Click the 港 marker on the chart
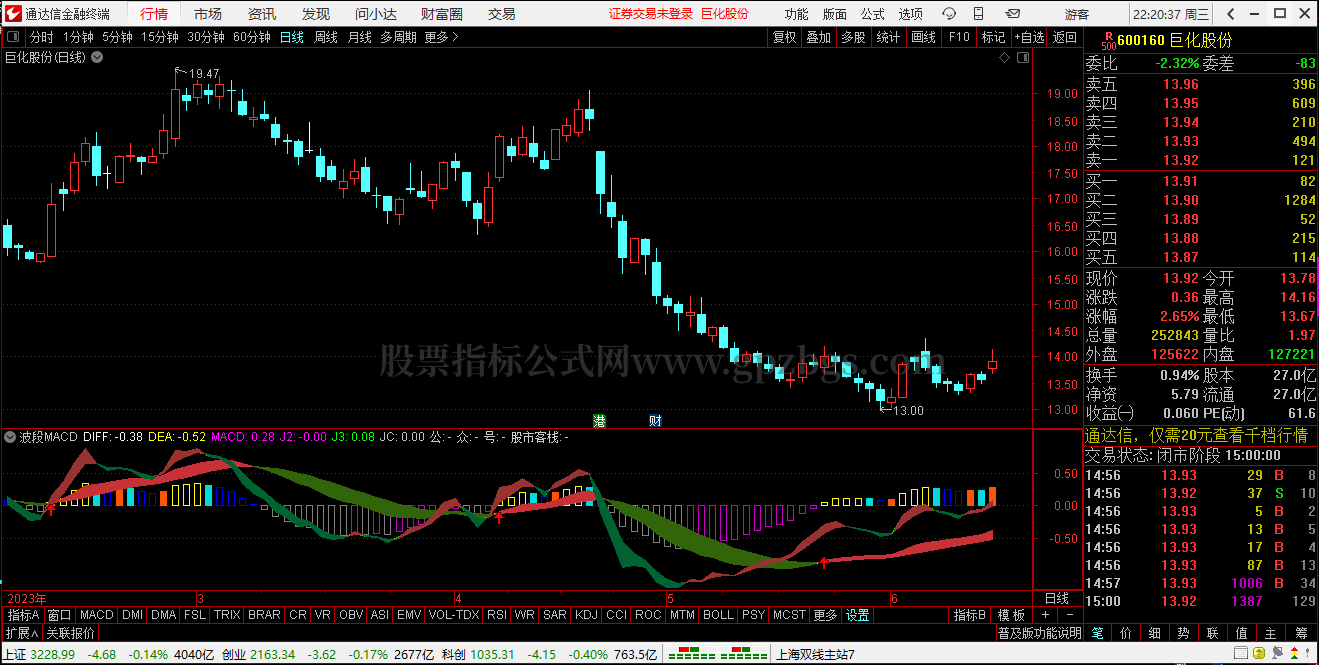1319x665 pixels. point(599,420)
